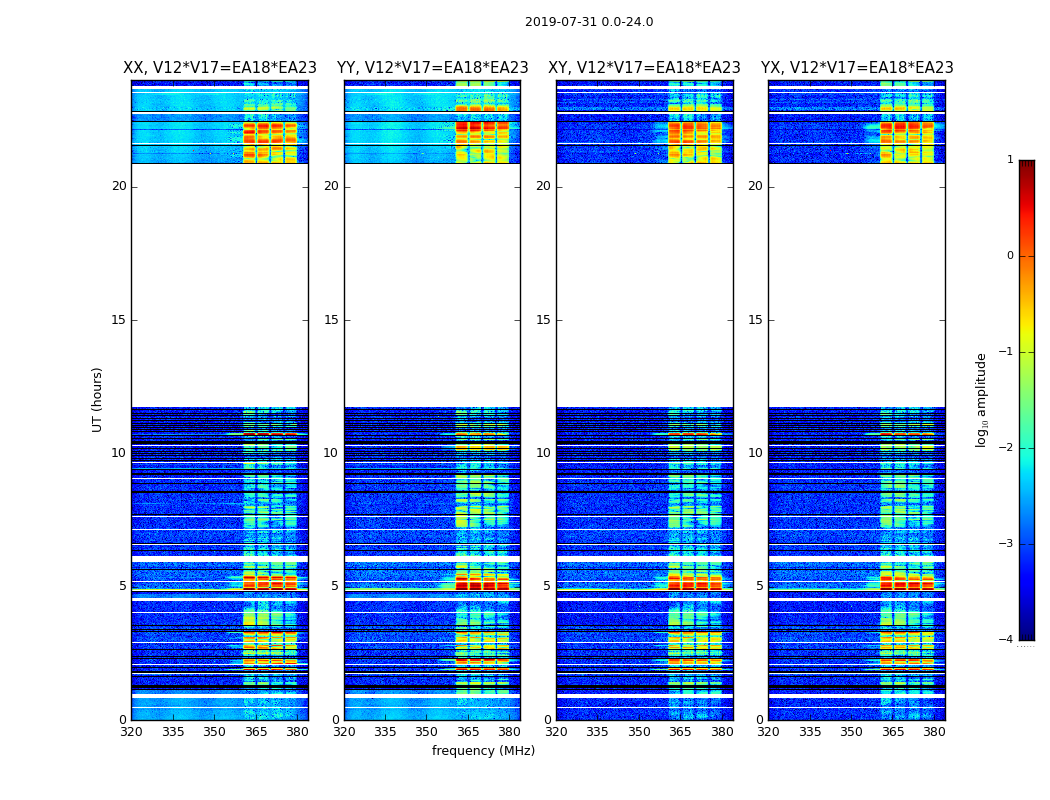
Task: Click the YX, V12*V17=EA18*EA23 panel title
Action: (x=857, y=68)
